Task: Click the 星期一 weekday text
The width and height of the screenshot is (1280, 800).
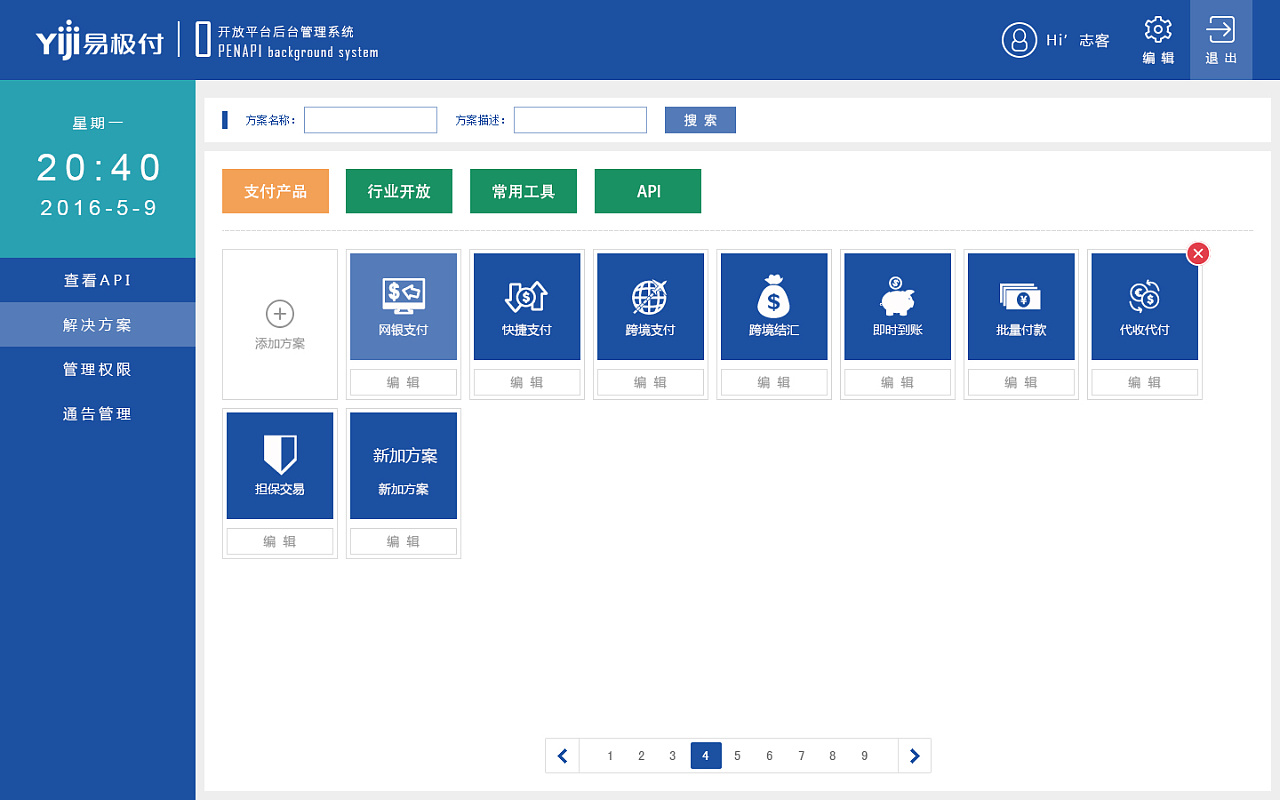Action: point(98,123)
